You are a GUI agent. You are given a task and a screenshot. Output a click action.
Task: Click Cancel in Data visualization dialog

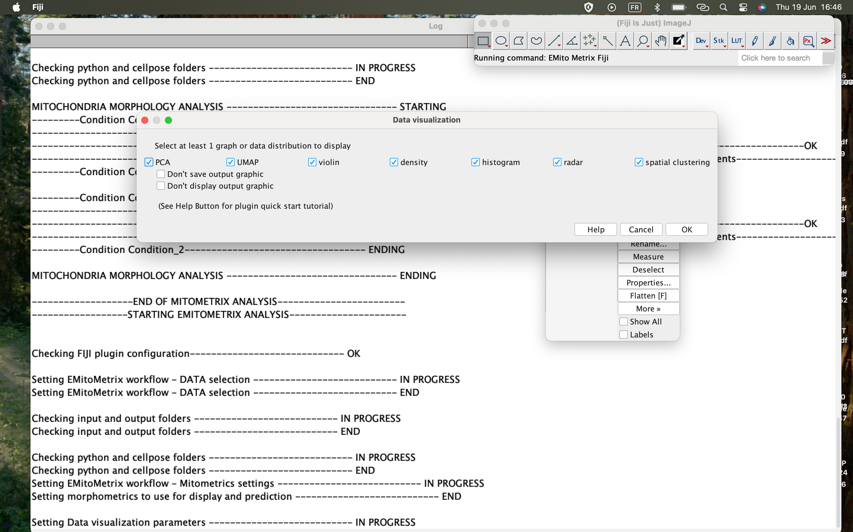641,230
